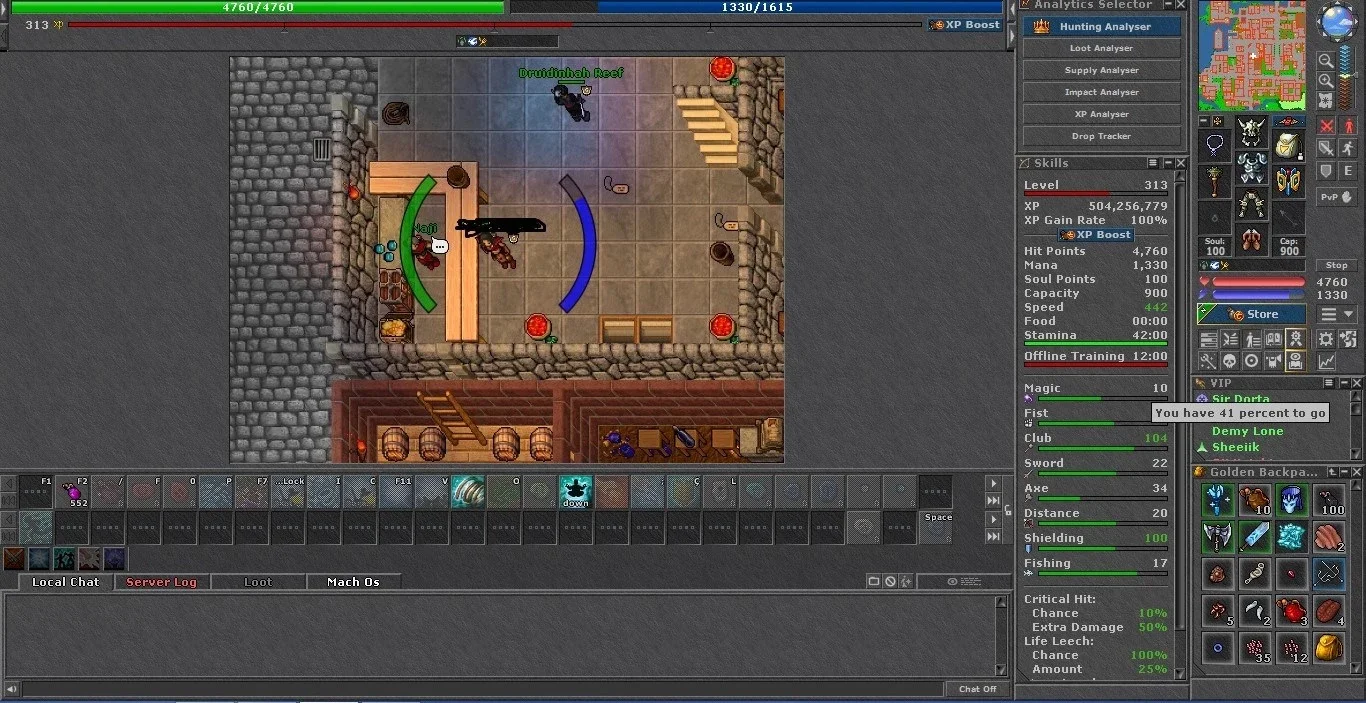Open the Supply Analyser button
This screenshot has height=703, width=1366.
[x=1102, y=70]
